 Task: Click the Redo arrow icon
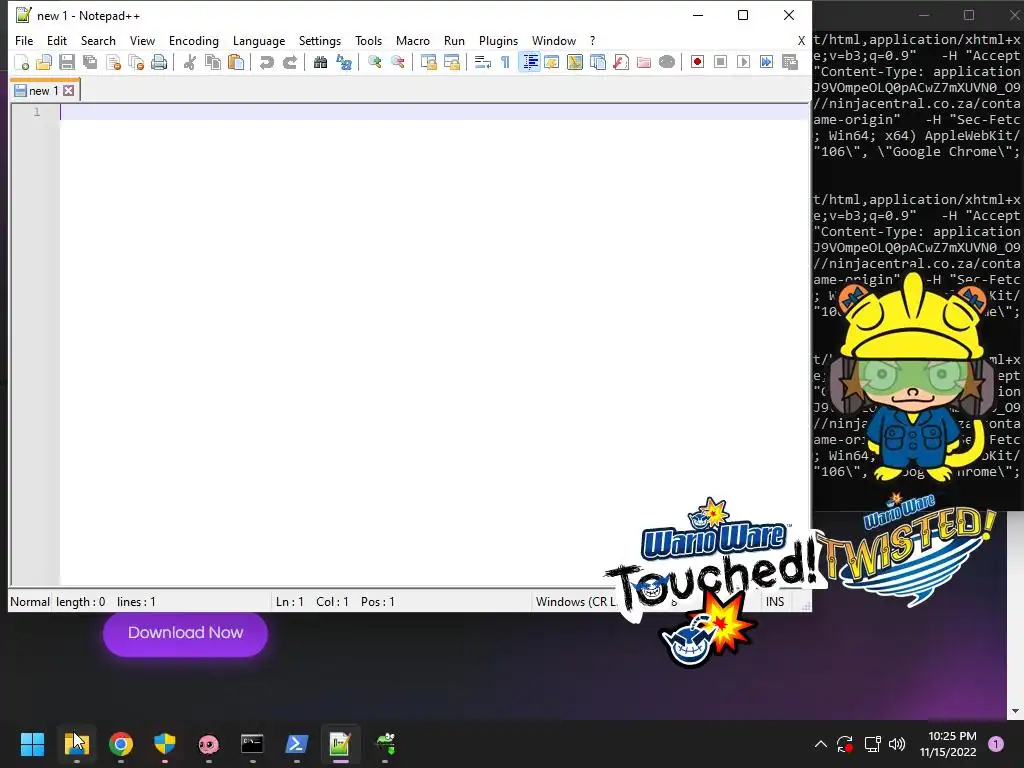pyautogui.click(x=289, y=62)
